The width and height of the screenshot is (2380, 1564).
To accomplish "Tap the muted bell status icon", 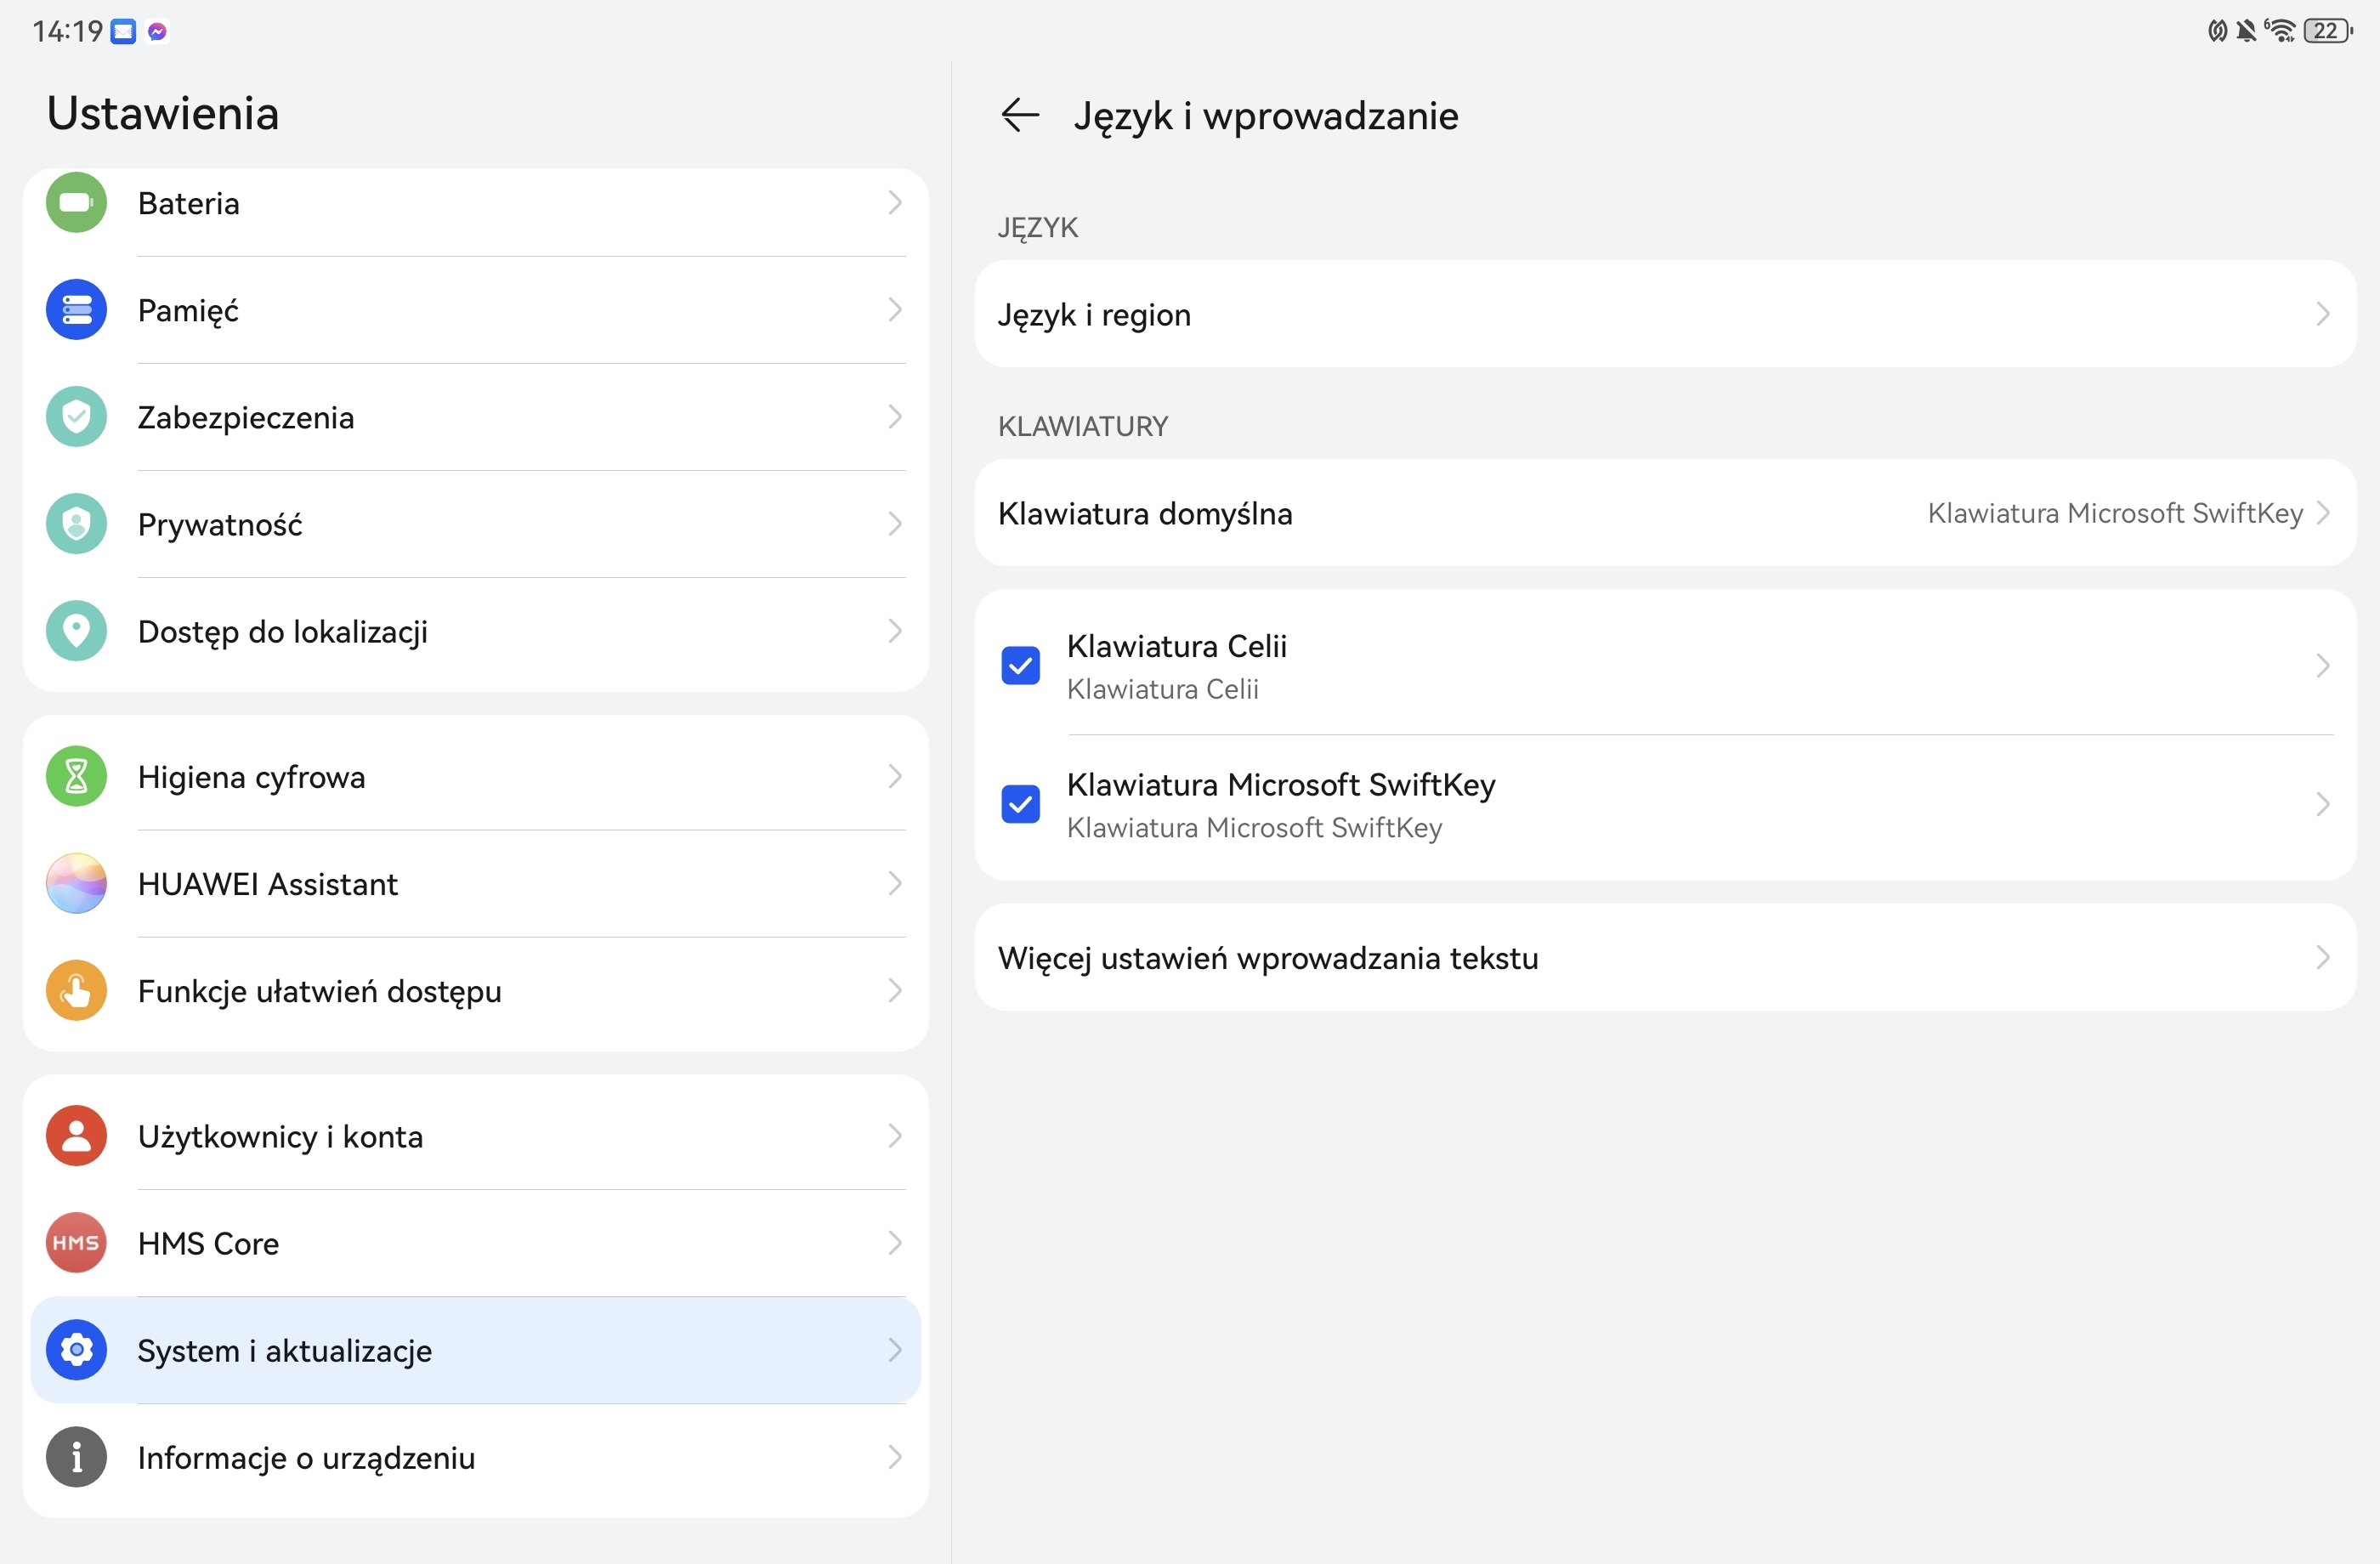I will pyautogui.click(x=2246, y=31).
